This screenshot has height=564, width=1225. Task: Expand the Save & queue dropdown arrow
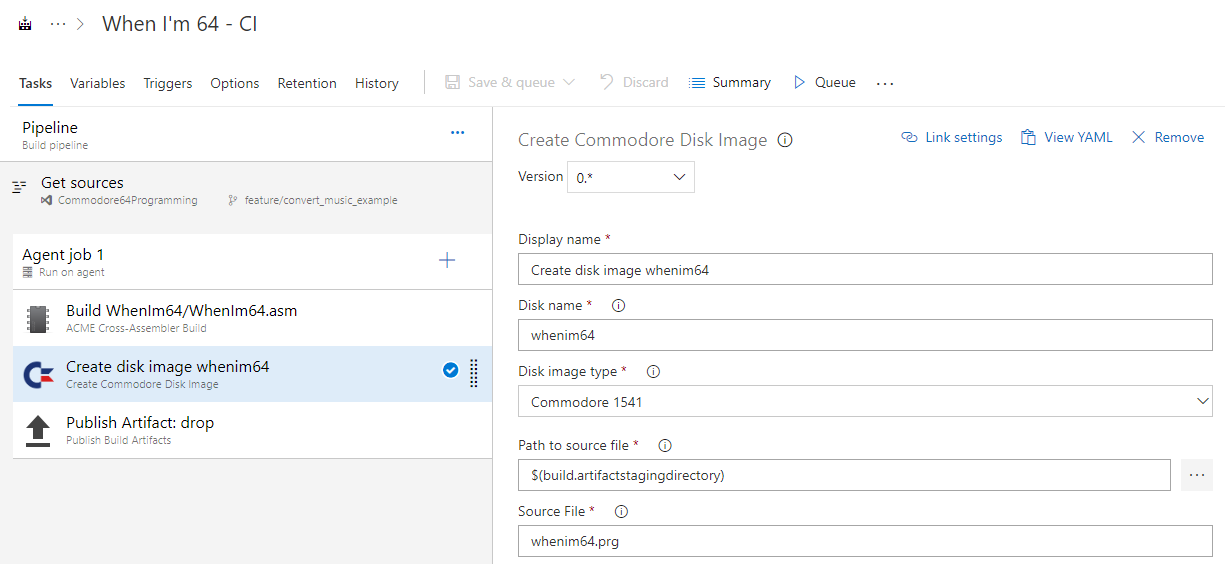(570, 83)
